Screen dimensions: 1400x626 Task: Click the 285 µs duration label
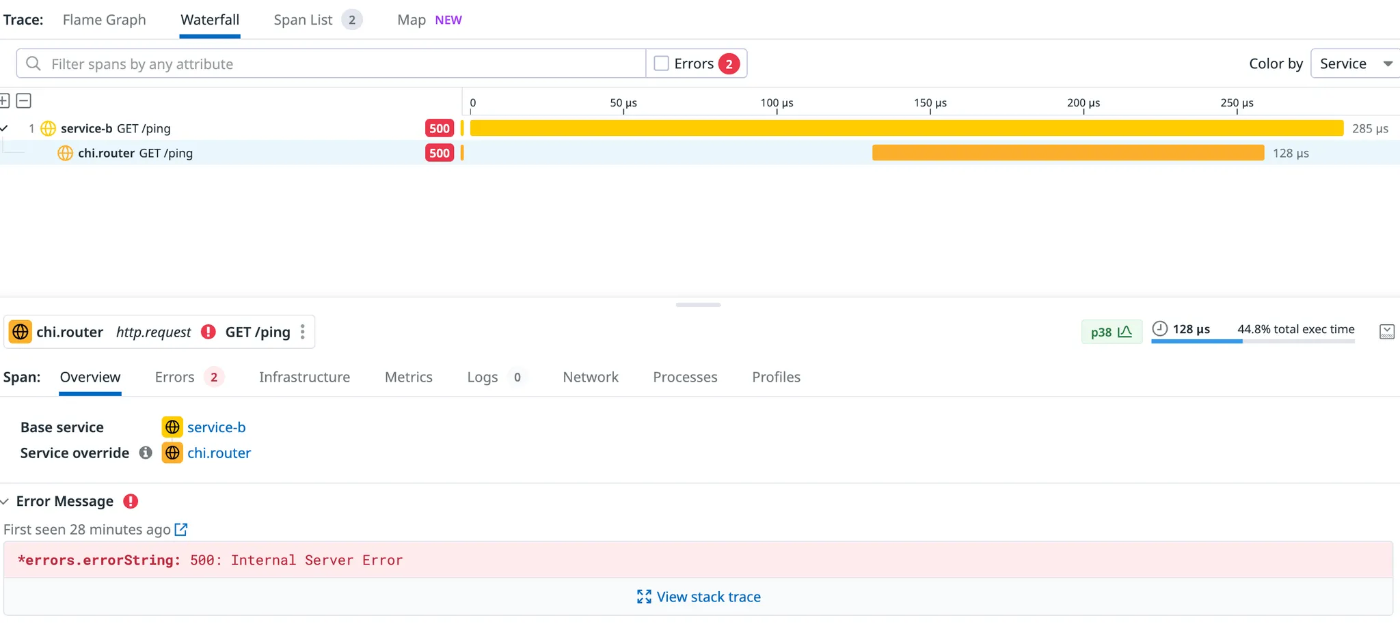point(1370,129)
